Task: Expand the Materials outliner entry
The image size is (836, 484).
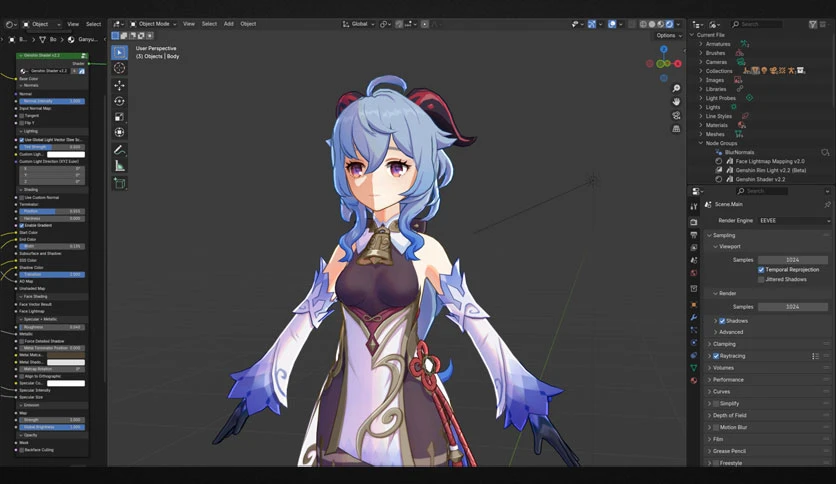Action: 701,125
